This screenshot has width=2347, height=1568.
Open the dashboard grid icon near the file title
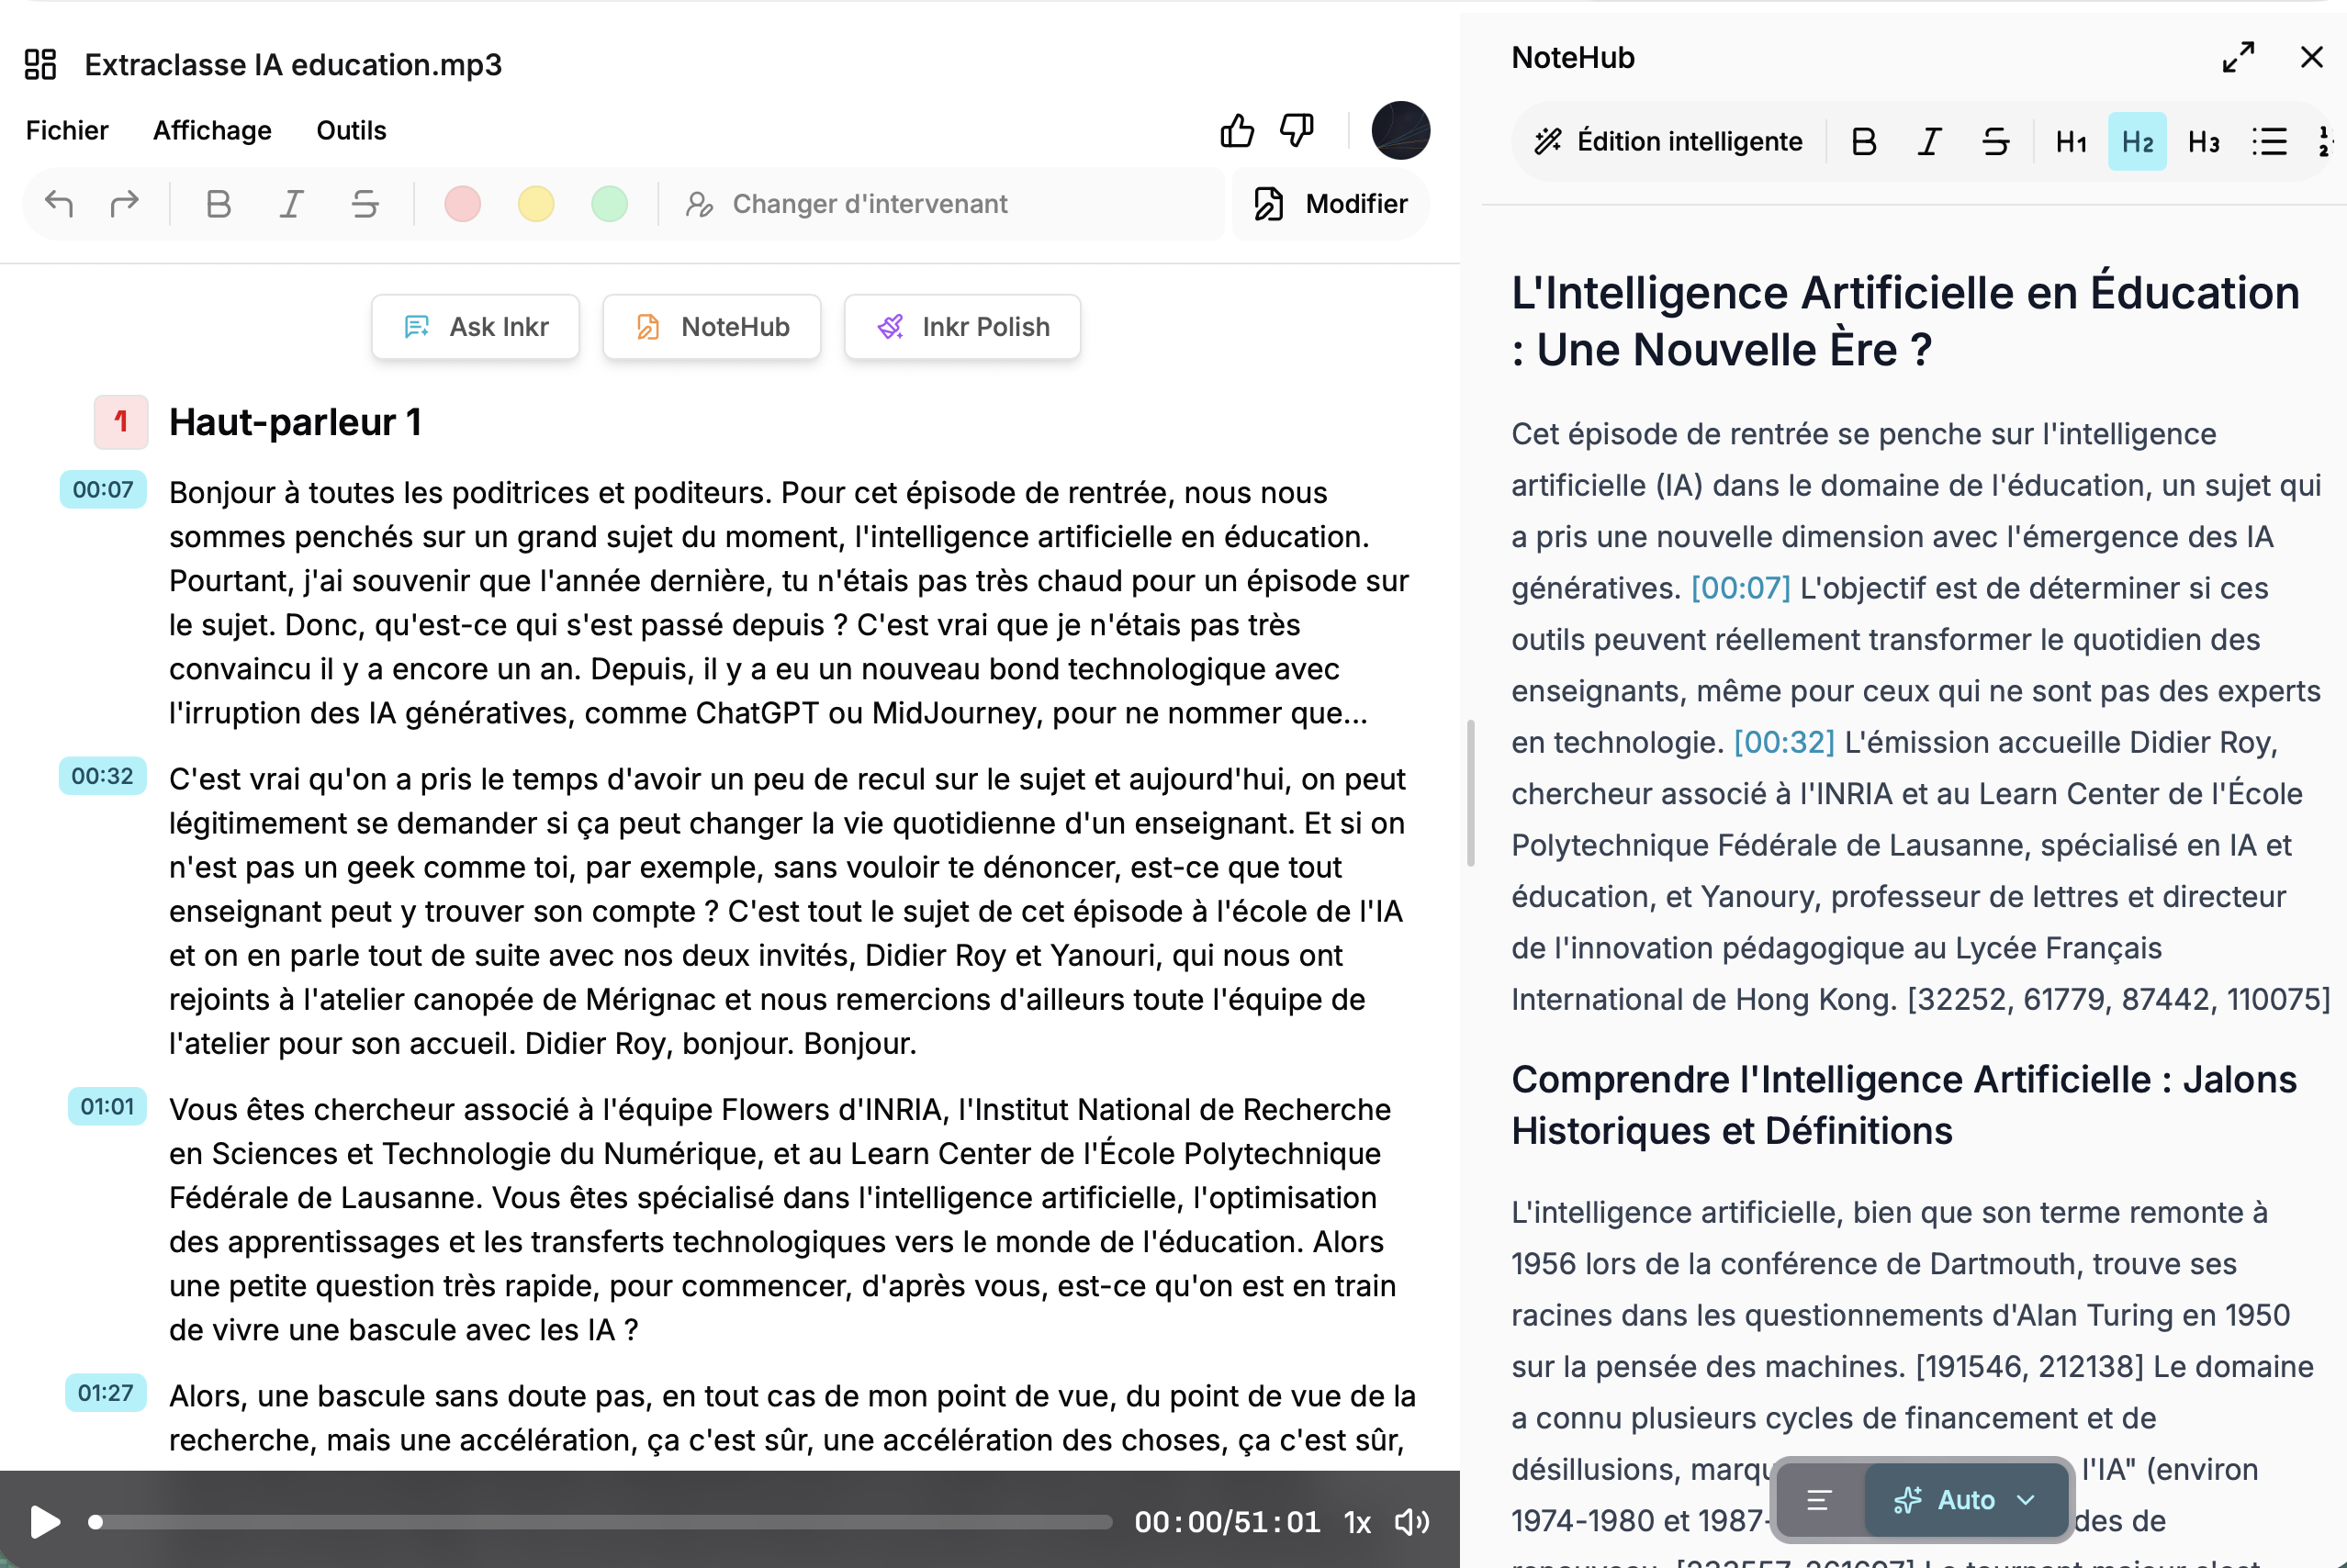click(x=40, y=65)
